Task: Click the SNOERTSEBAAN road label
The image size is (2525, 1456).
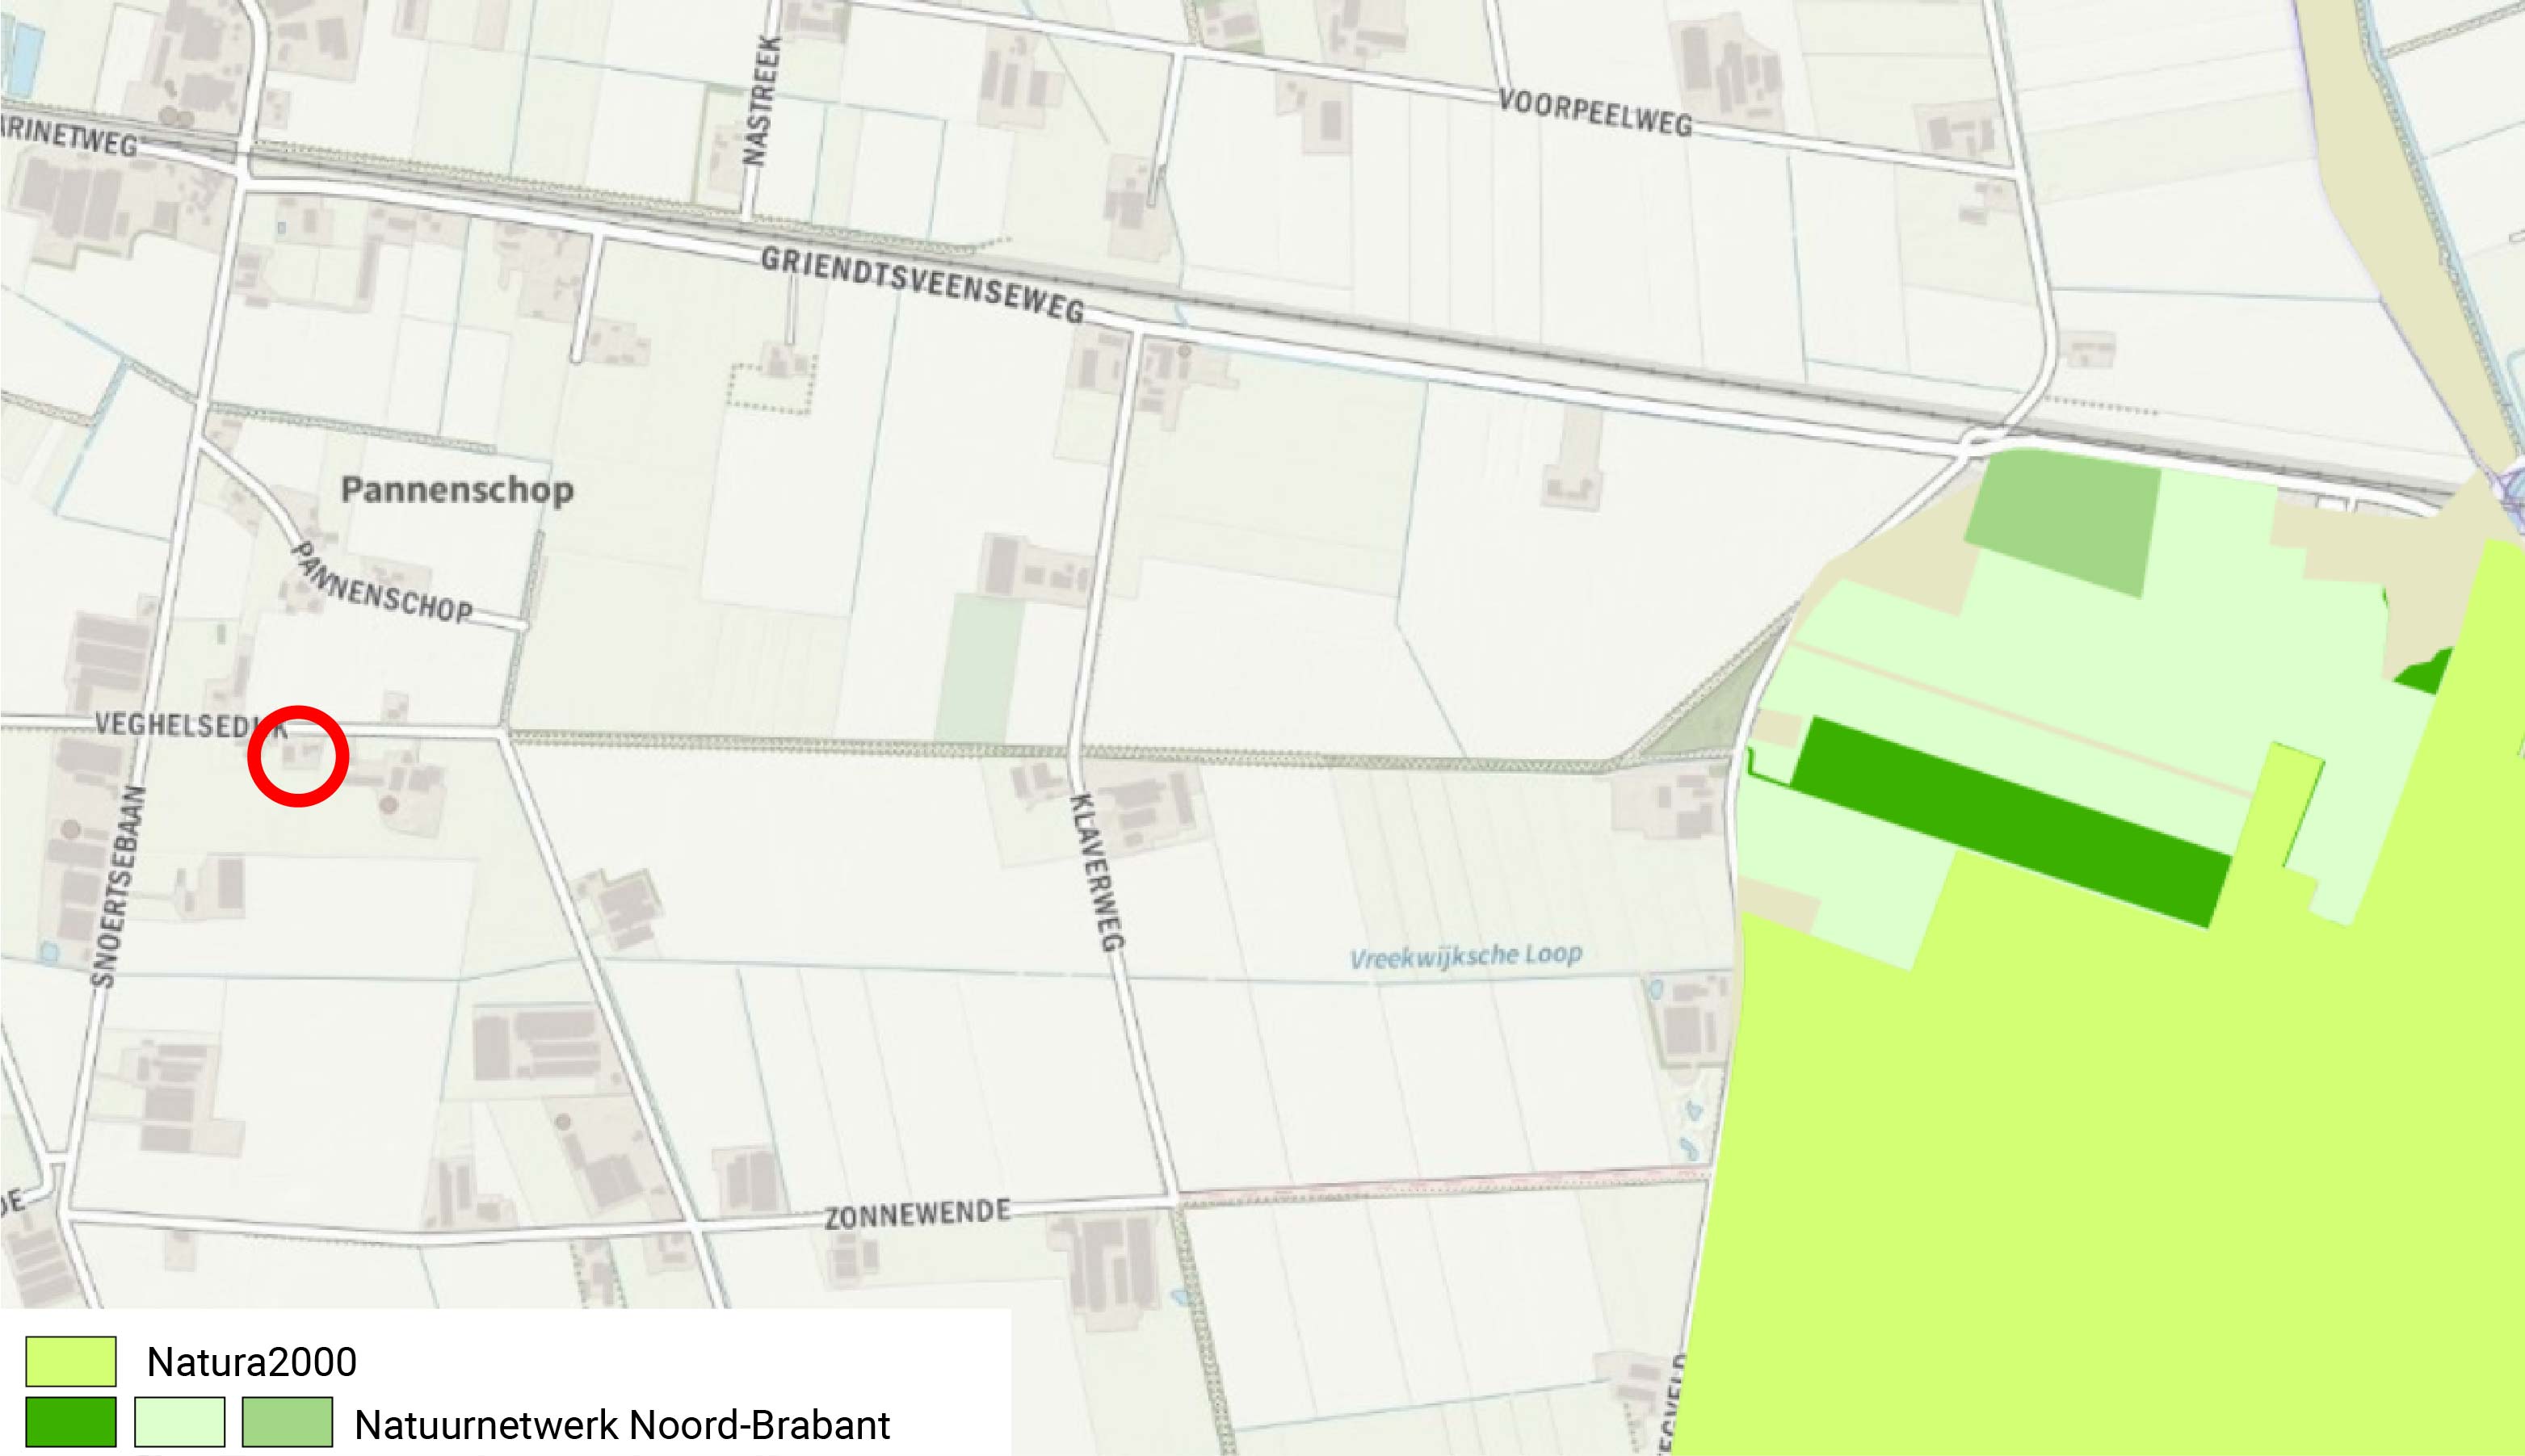Action: pyautogui.click(x=118, y=887)
